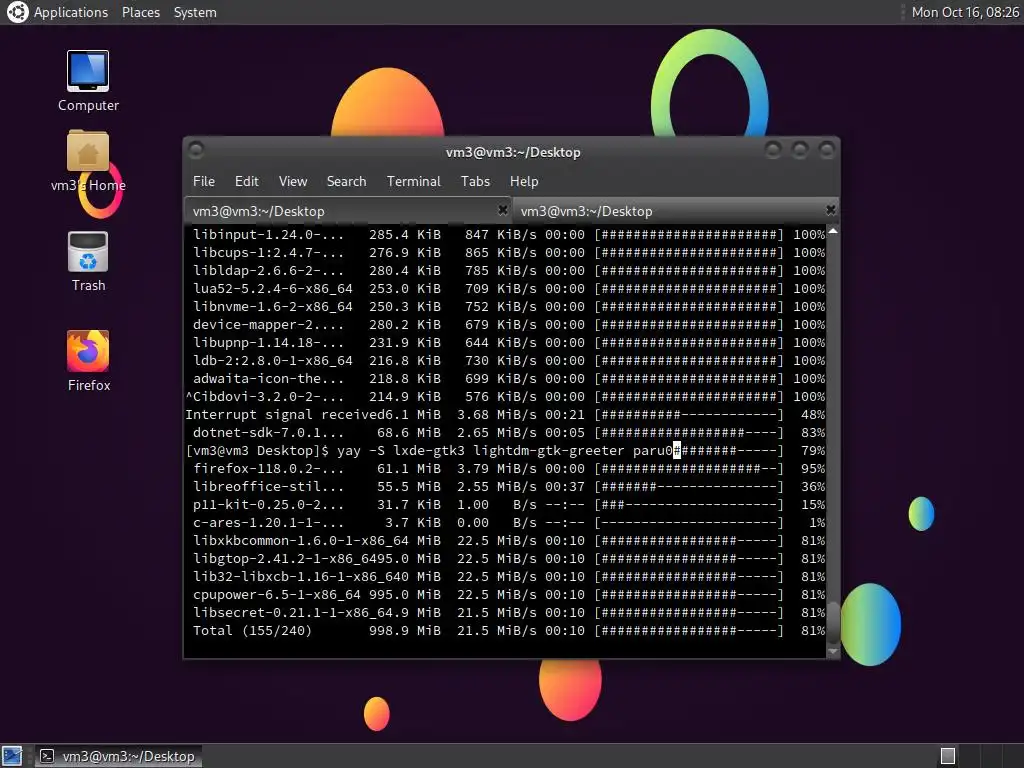This screenshot has width=1024, height=768.
Task: Click the '36%' libreoffice percentage
Action: (812, 487)
